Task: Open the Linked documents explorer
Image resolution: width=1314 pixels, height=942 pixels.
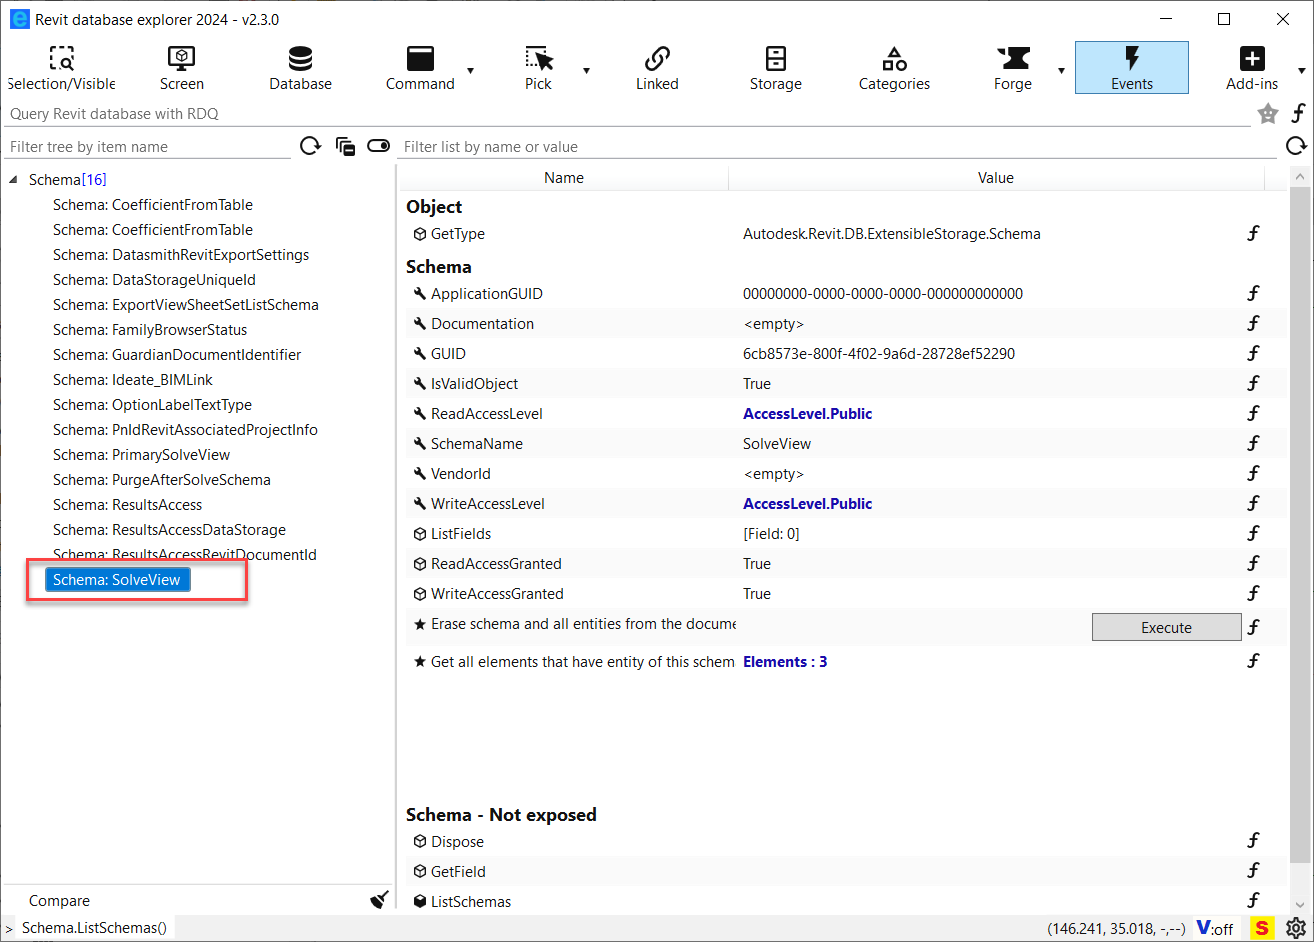Action: tap(656, 66)
